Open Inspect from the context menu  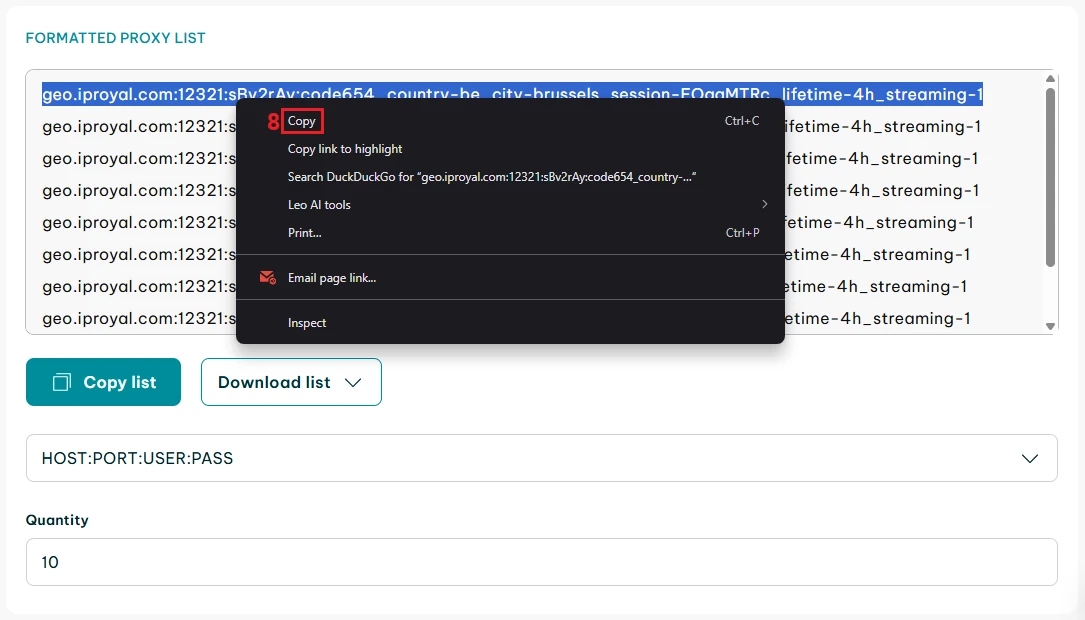point(307,323)
